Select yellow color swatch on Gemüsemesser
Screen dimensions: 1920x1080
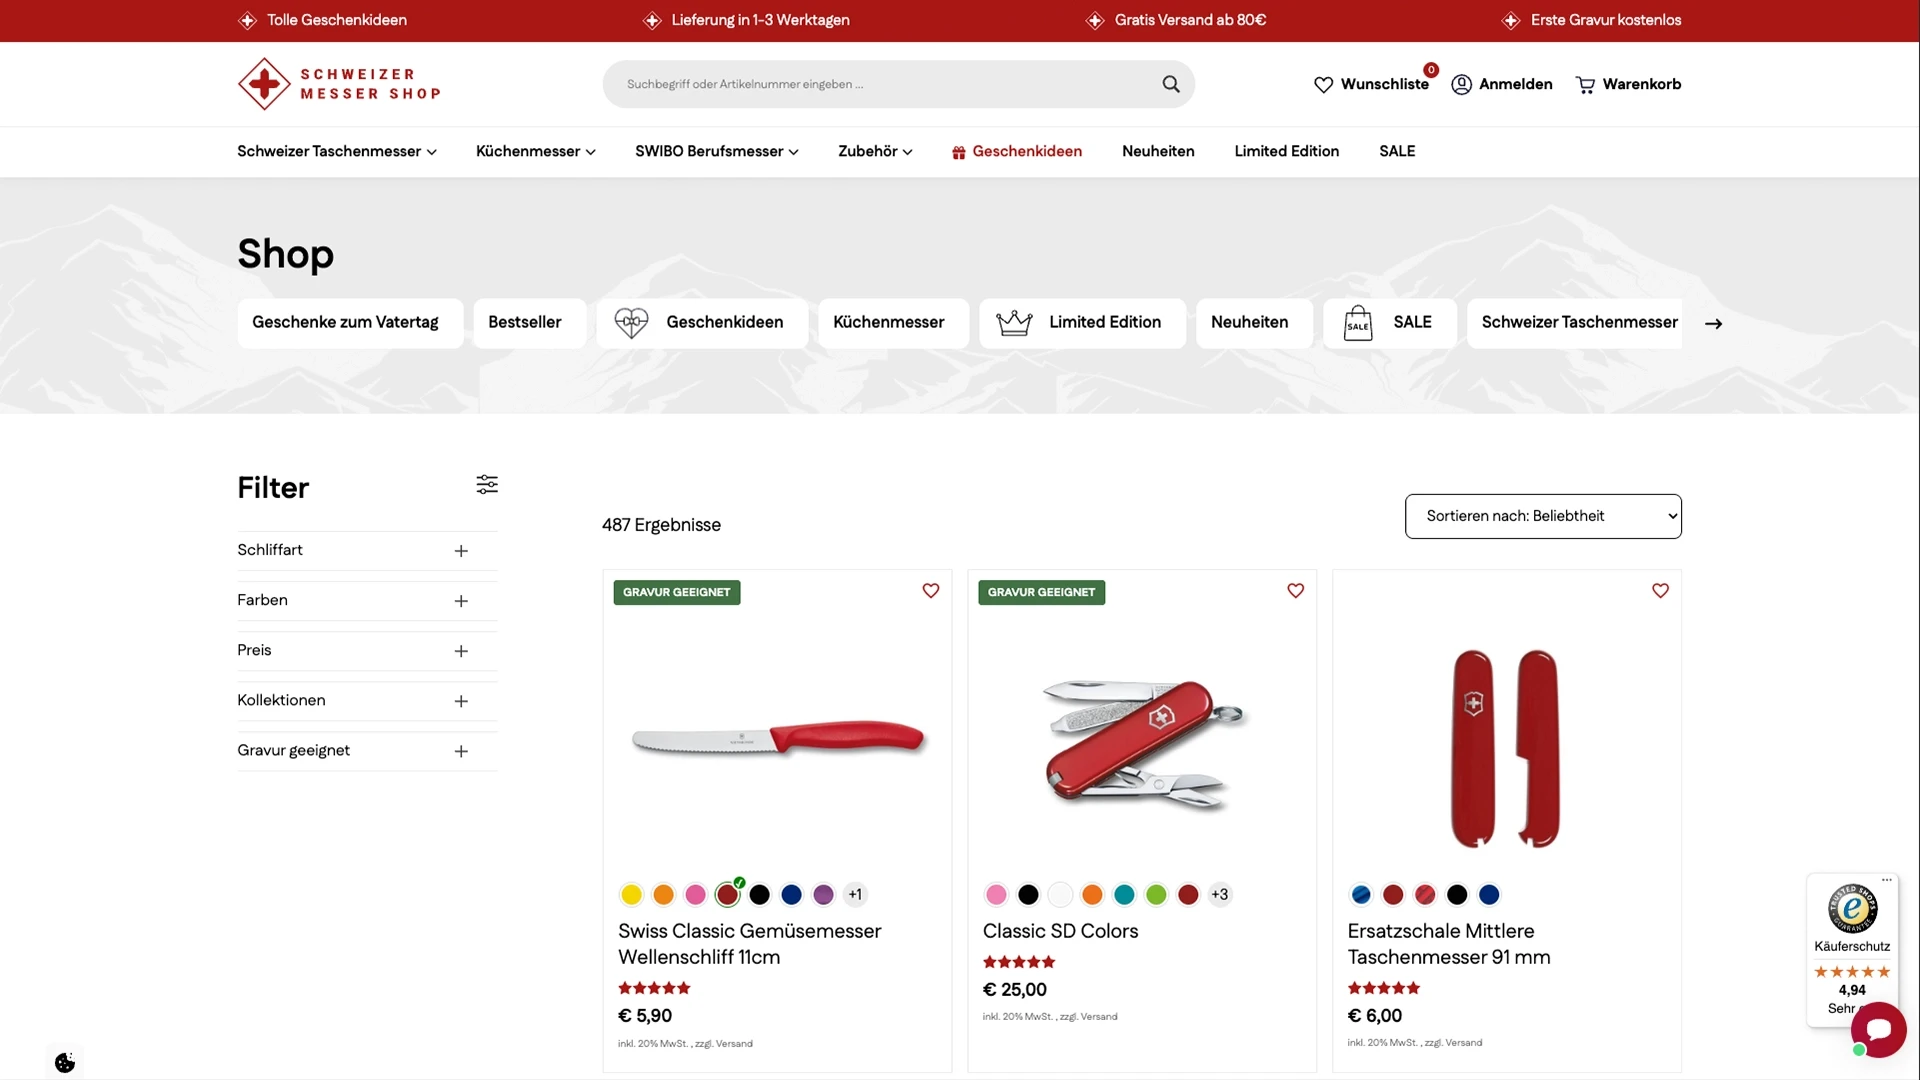631,895
